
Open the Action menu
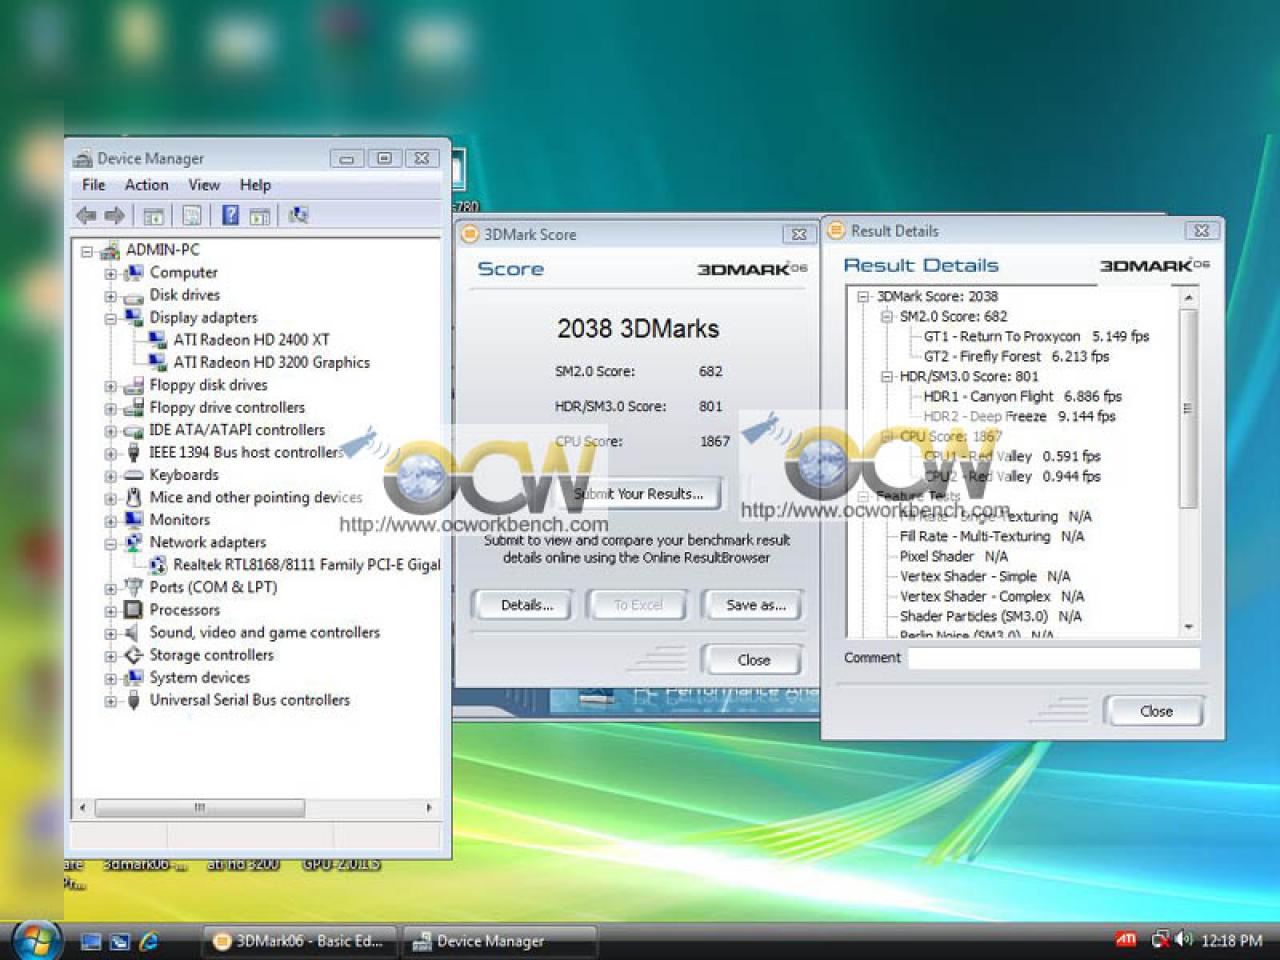click(x=146, y=185)
